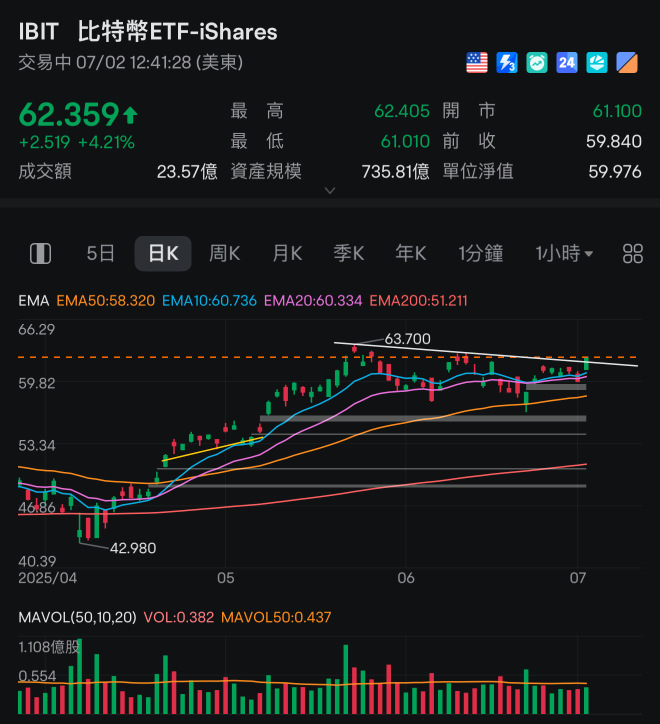Tap the 2025/04 date axis label
The width and height of the screenshot is (660, 724).
pos(48,578)
